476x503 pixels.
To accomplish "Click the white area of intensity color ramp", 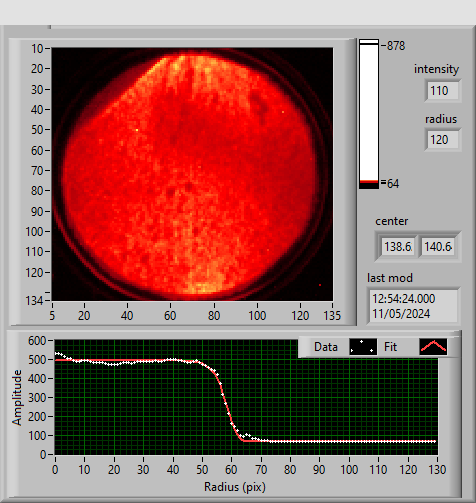I will 369,112.
